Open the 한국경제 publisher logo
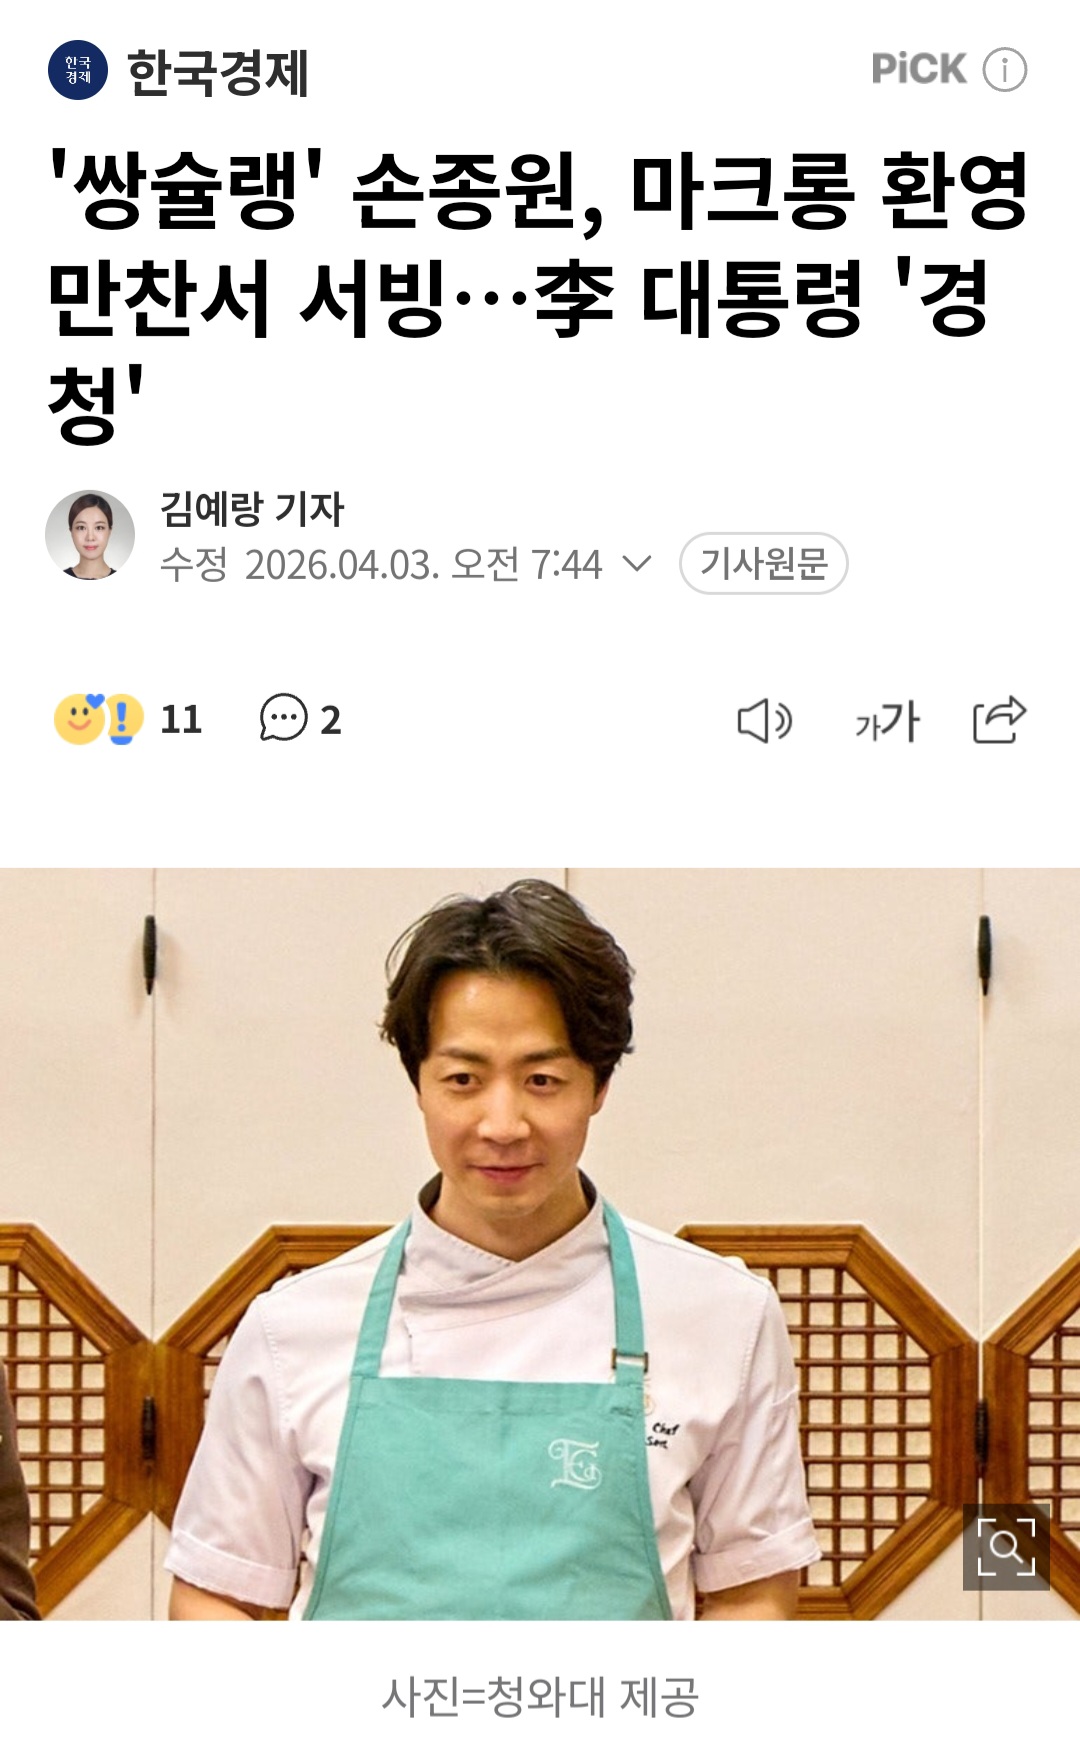Image resolution: width=1080 pixels, height=1756 pixels. [x=78, y=70]
